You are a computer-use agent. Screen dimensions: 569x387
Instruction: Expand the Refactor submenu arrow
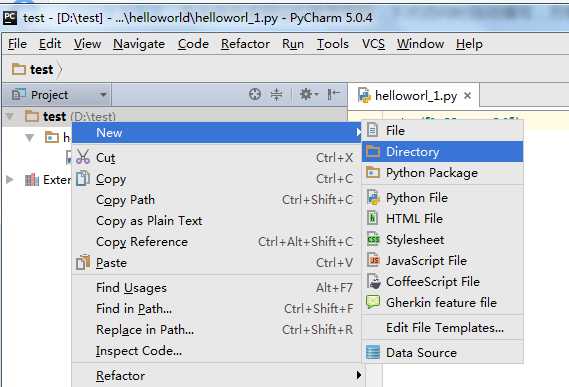pos(359,375)
